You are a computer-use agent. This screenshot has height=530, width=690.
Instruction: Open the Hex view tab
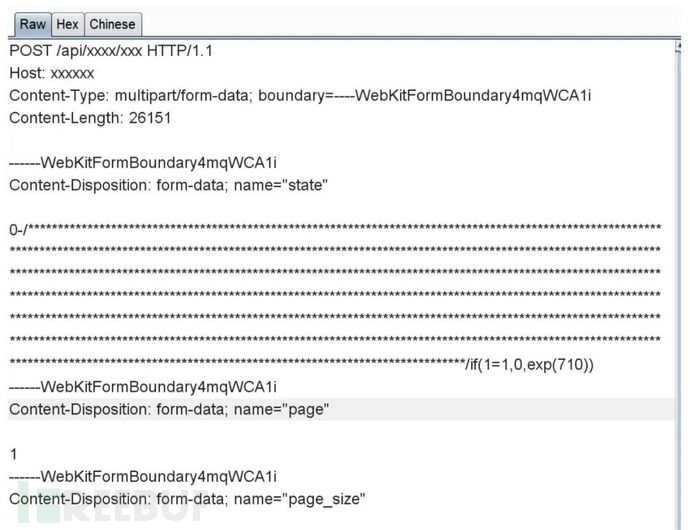[x=67, y=24]
